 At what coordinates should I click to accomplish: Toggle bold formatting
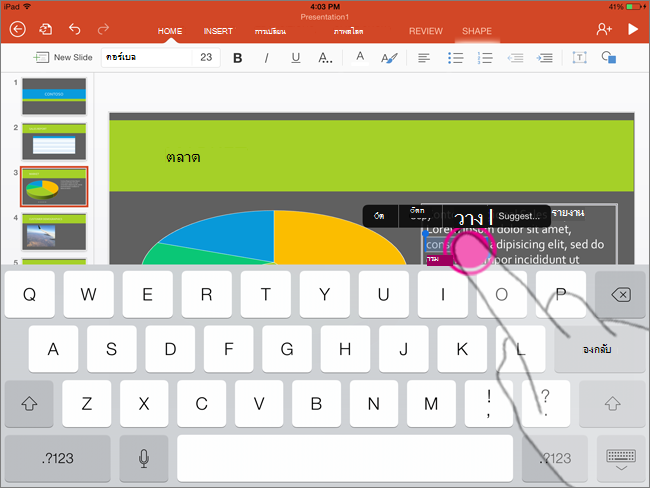coord(238,58)
